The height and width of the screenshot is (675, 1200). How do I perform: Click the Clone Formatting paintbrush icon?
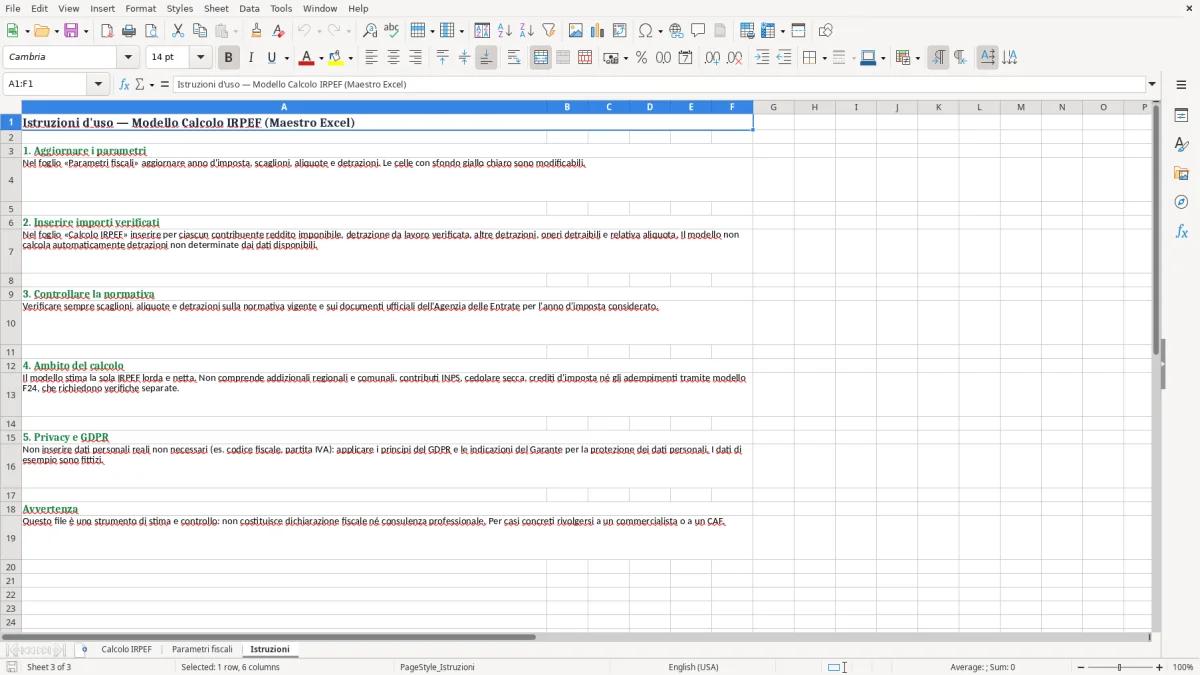click(x=257, y=31)
